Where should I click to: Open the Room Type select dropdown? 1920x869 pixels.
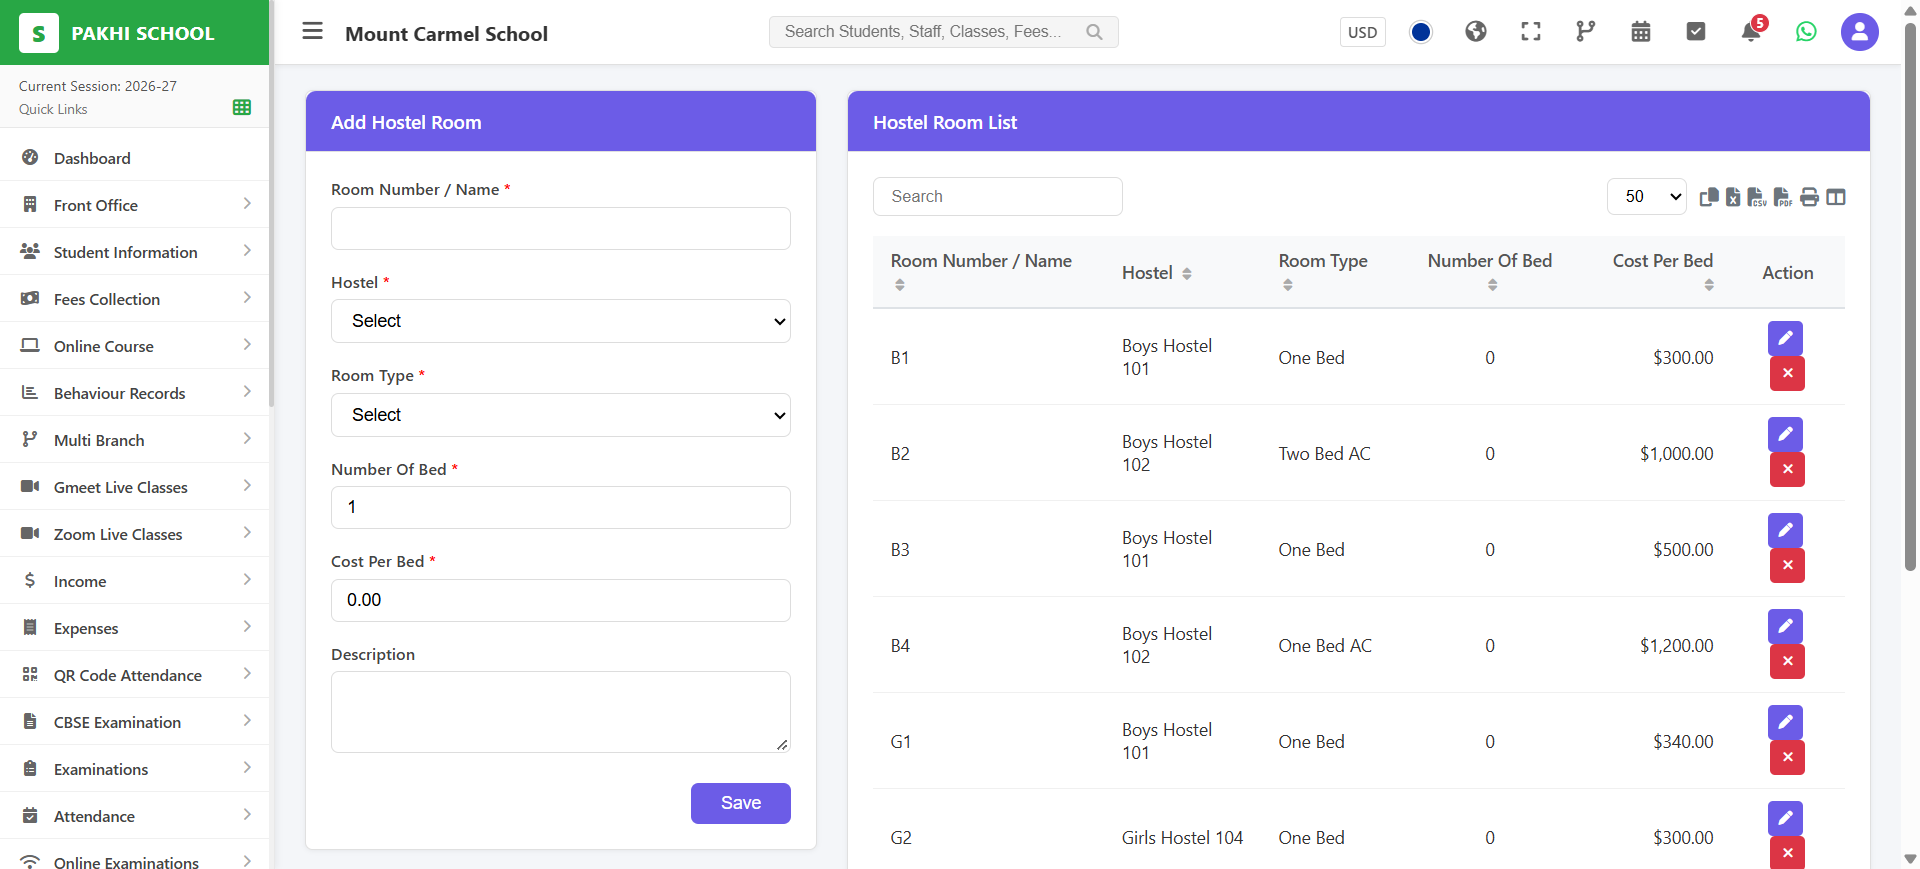pyautogui.click(x=561, y=415)
